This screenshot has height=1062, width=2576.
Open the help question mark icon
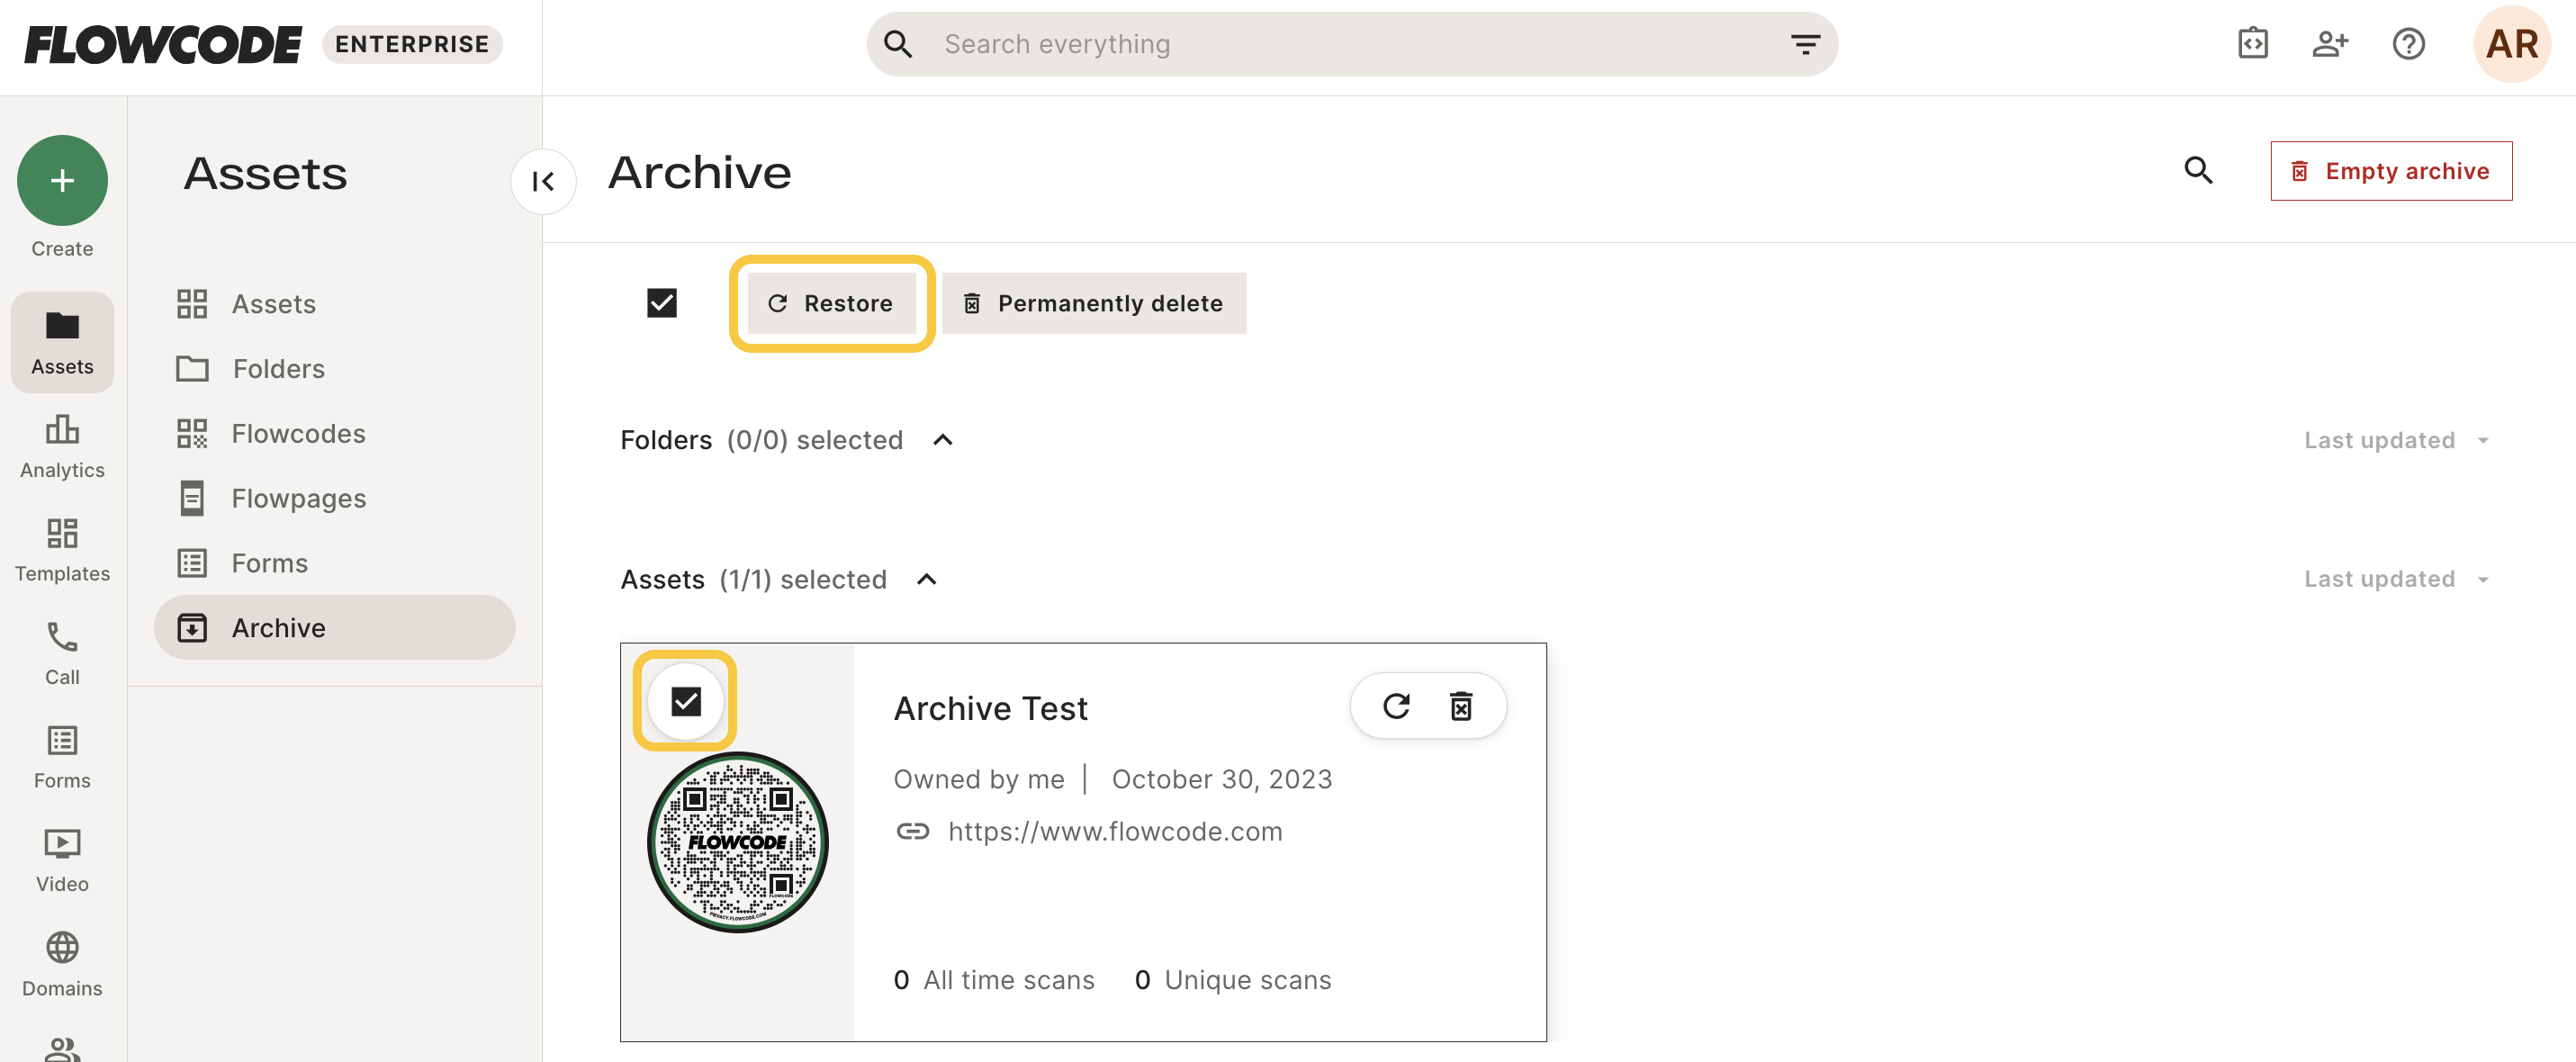[2409, 44]
